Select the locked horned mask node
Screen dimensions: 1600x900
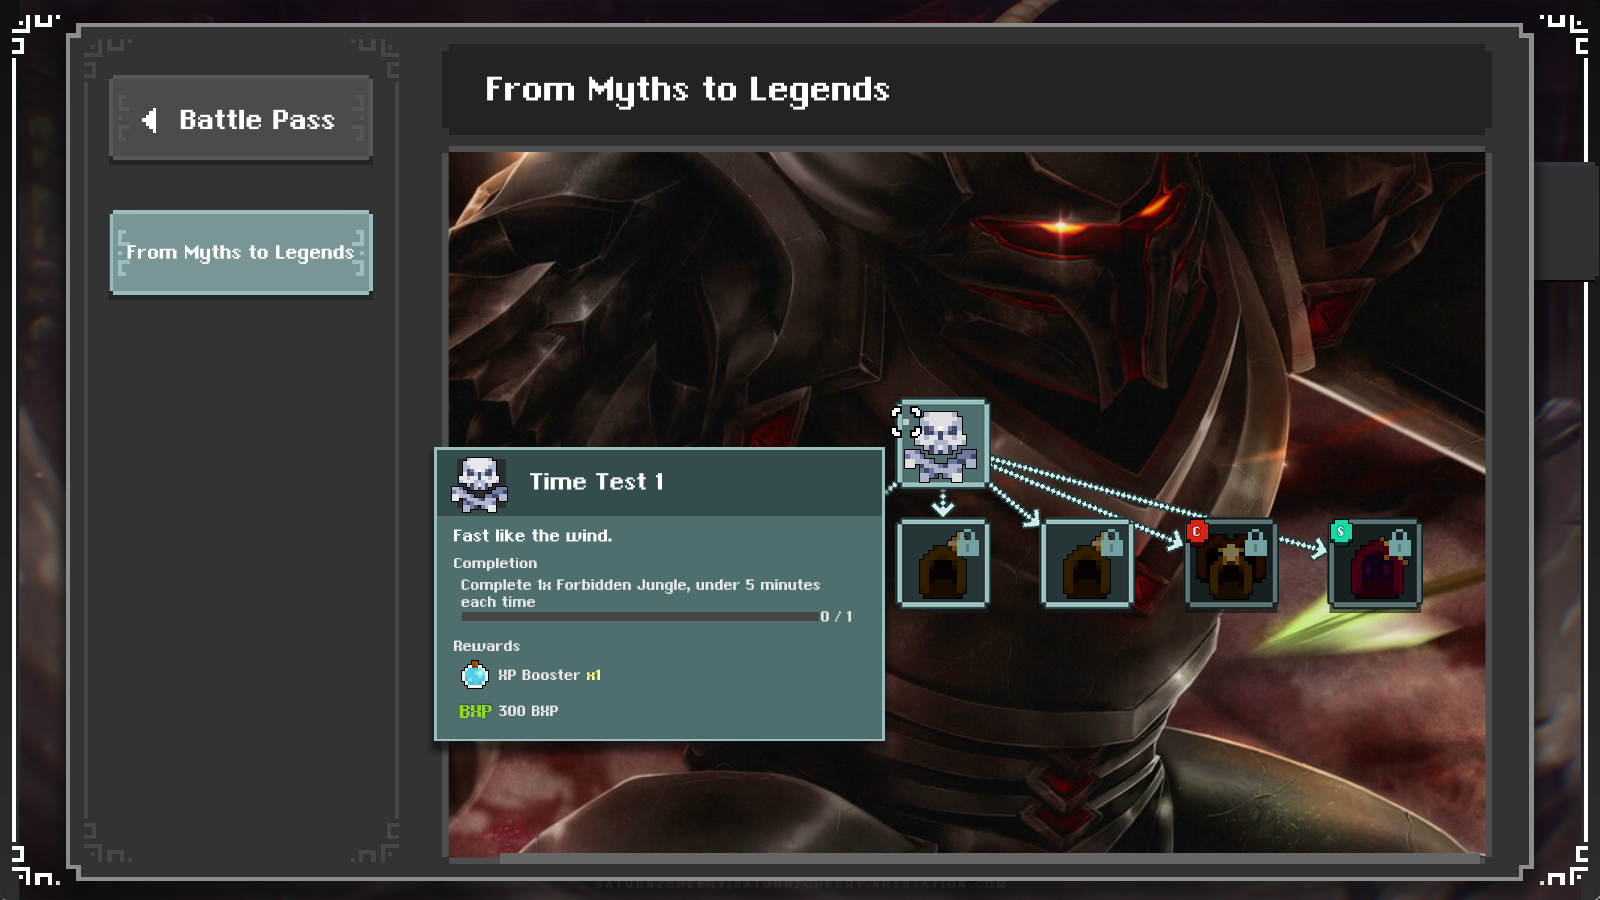click(x=1231, y=563)
